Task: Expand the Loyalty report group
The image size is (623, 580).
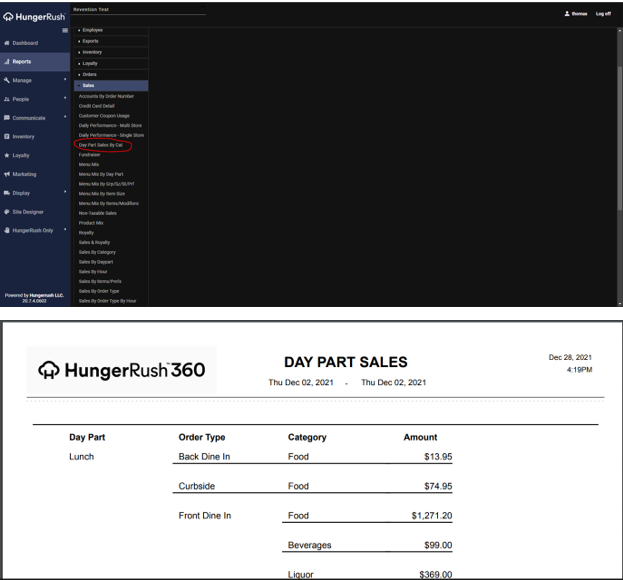Action: [x=111, y=64]
